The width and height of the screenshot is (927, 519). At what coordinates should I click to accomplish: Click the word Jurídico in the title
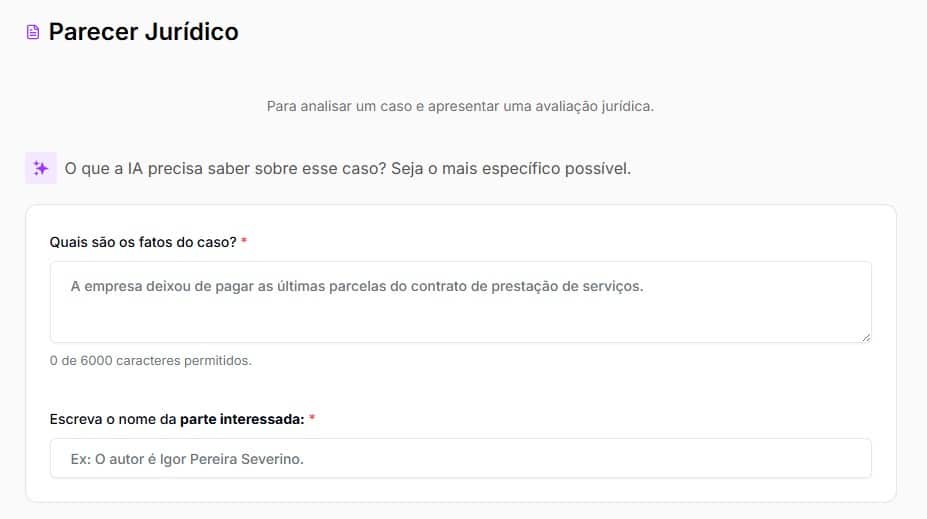tap(192, 32)
